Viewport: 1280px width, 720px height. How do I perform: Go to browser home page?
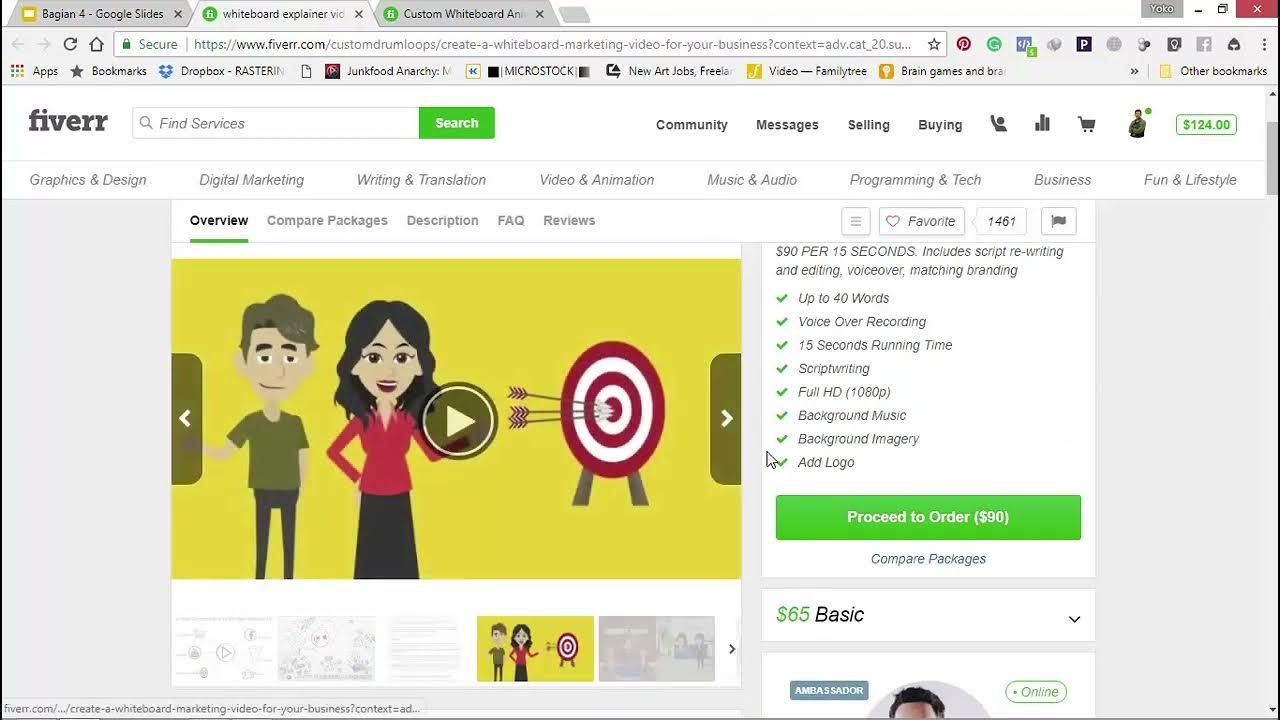point(96,44)
